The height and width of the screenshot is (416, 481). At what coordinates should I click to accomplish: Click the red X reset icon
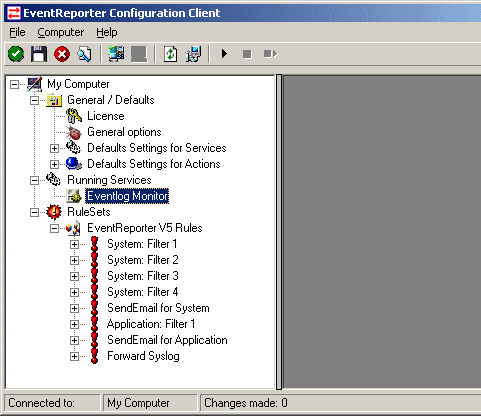point(62,54)
